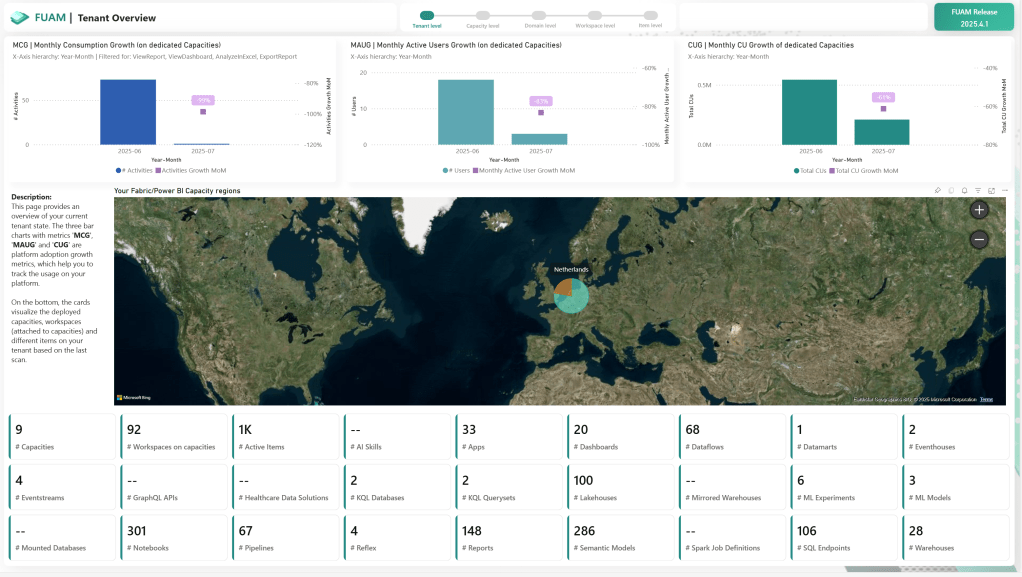Go to the Workspace level step

(594, 16)
